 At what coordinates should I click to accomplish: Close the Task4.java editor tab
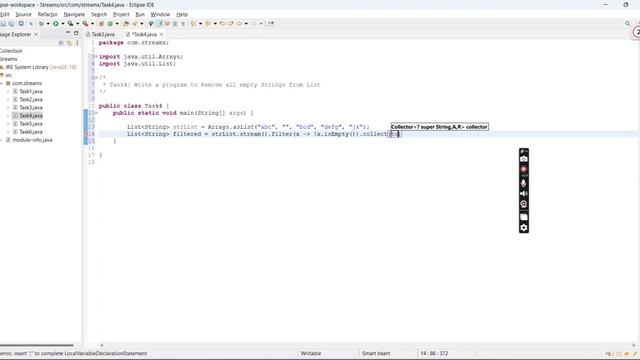162,34
